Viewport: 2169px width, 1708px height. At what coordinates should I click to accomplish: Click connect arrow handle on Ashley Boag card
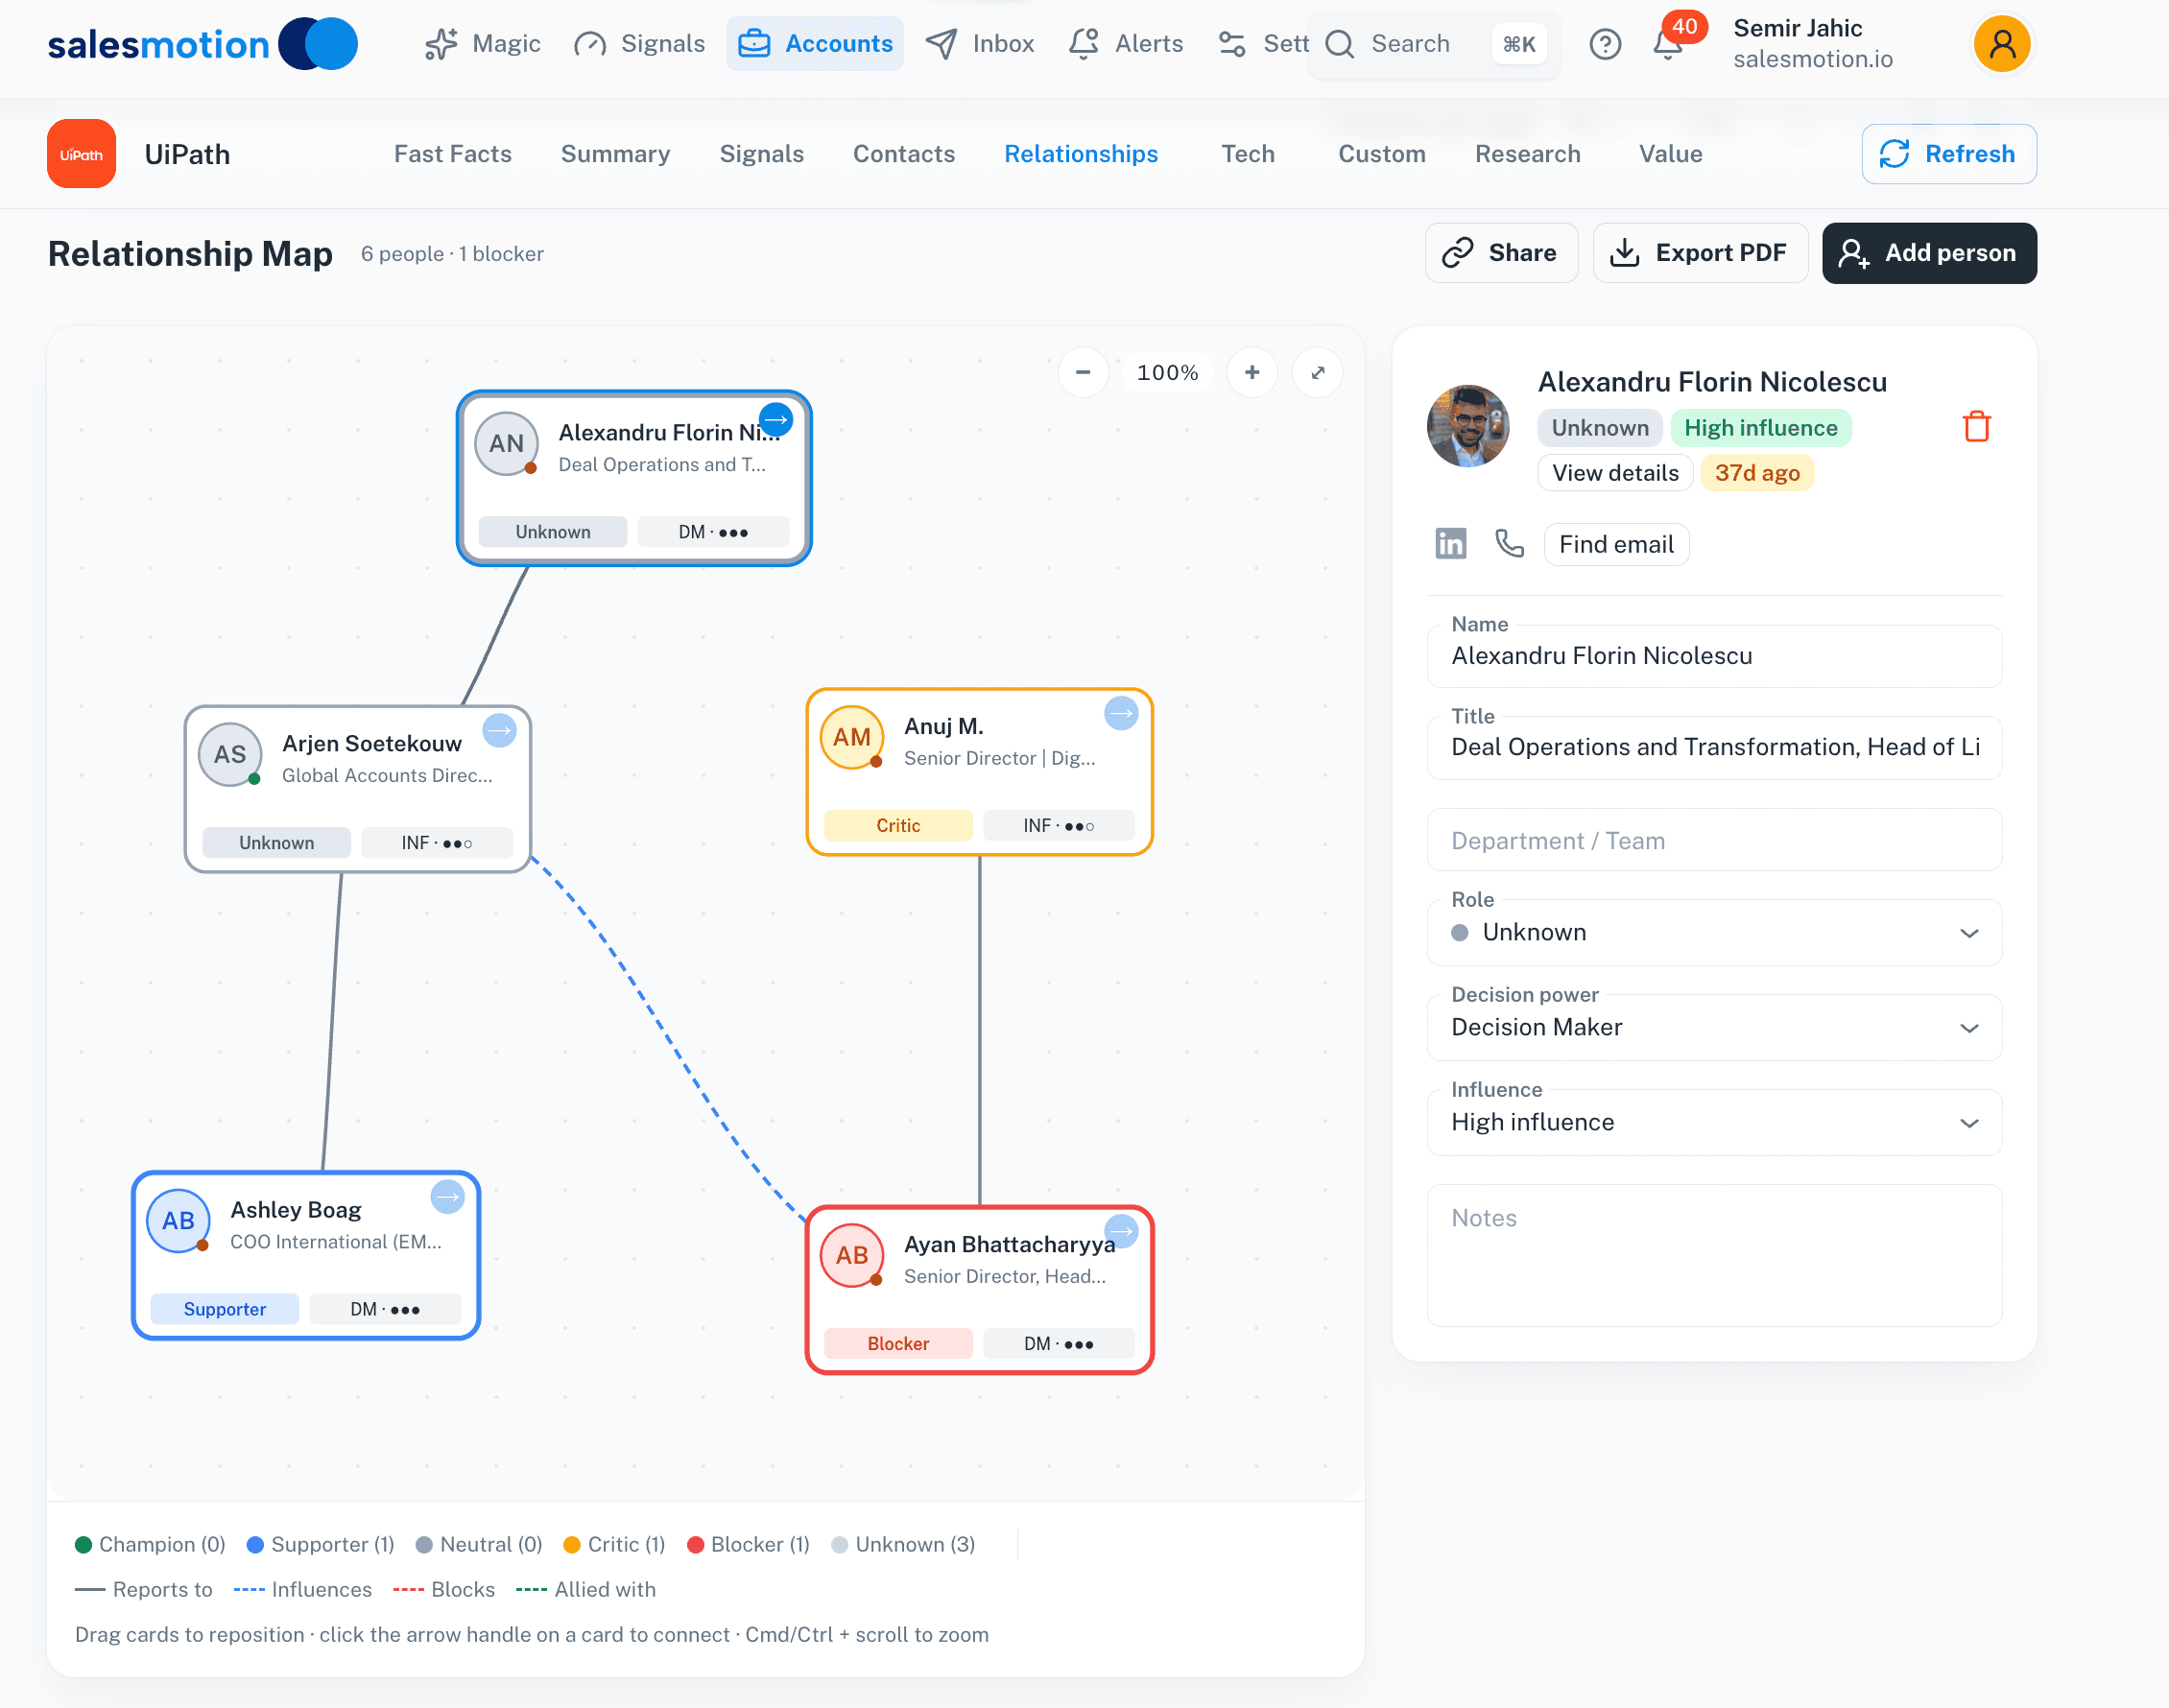click(447, 1196)
